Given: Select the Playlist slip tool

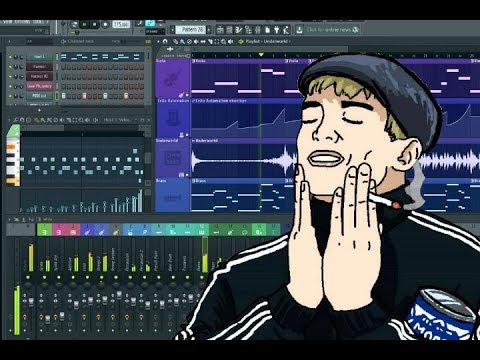Looking at the screenshot, I should pos(203,41).
